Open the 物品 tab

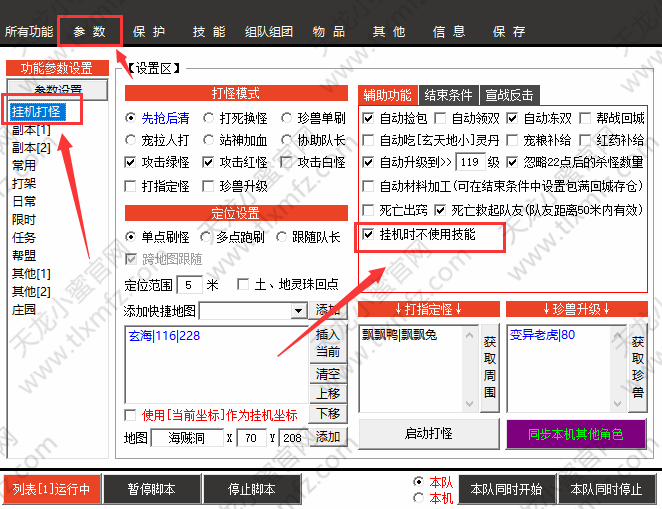[329, 31]
